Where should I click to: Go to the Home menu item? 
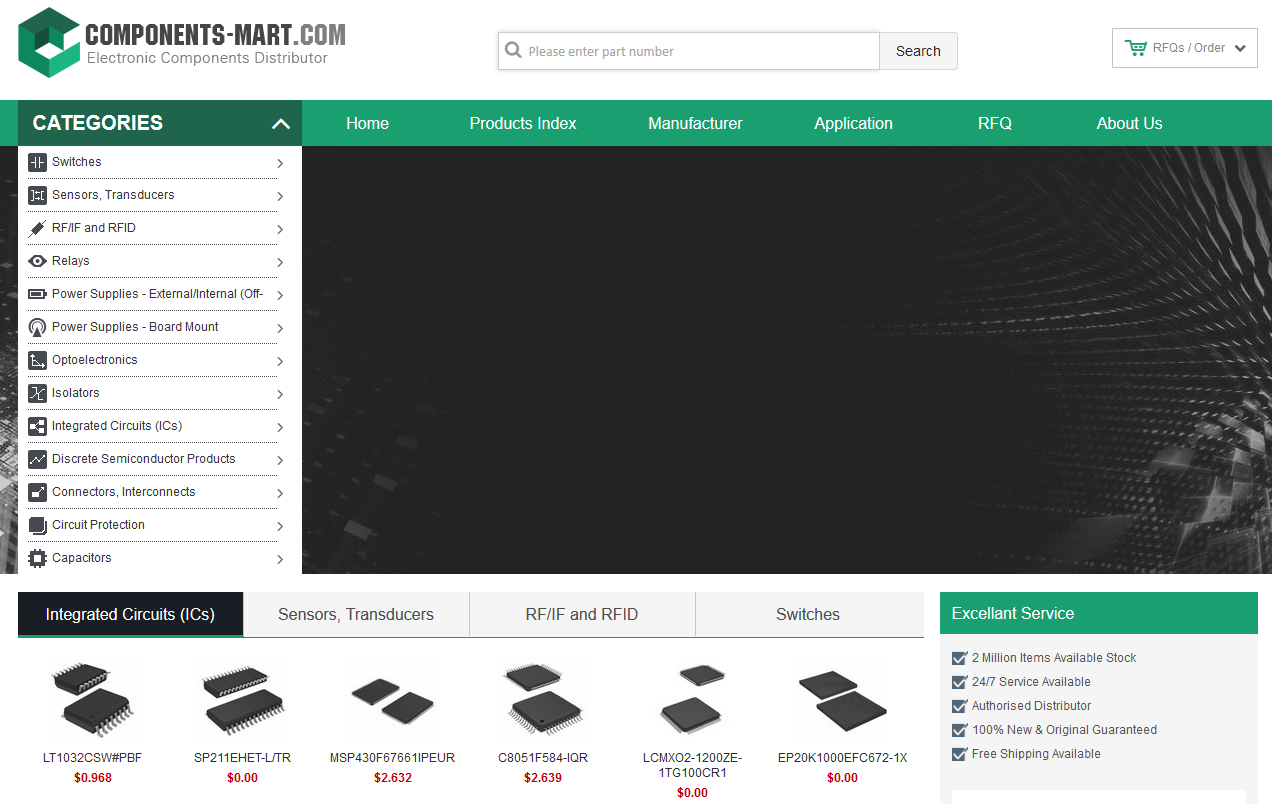(367, 123)
